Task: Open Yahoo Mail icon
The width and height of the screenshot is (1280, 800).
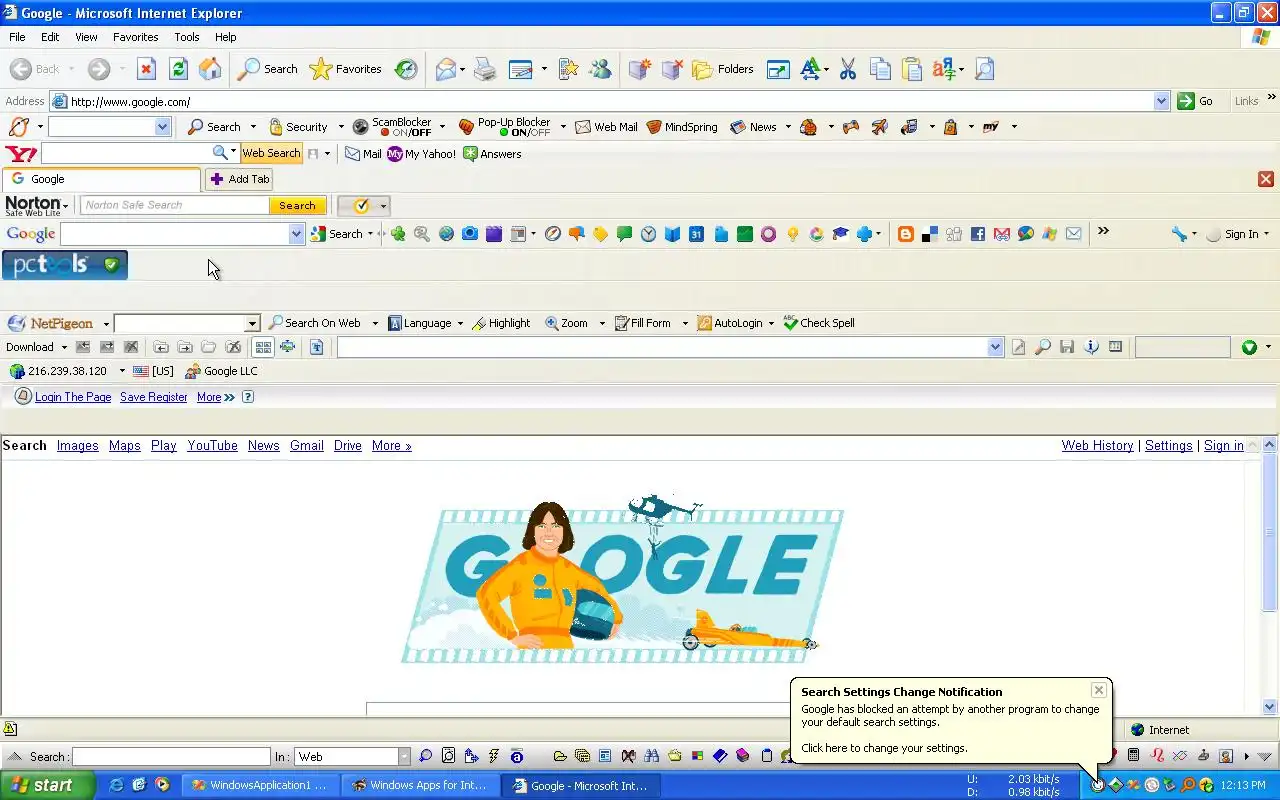Action: [363, 154]
